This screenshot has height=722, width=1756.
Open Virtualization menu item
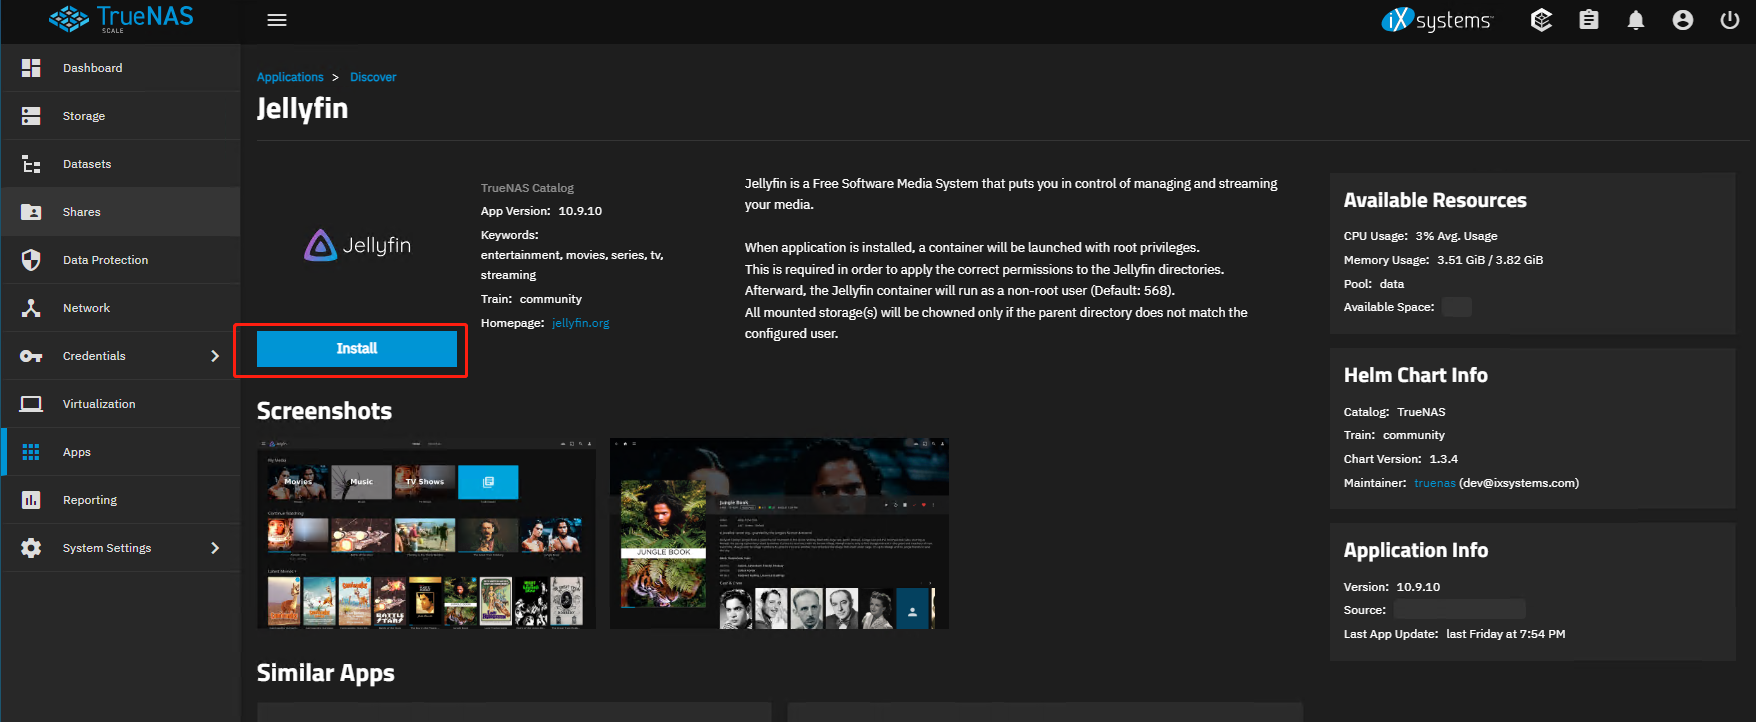[x=121, y=404]
